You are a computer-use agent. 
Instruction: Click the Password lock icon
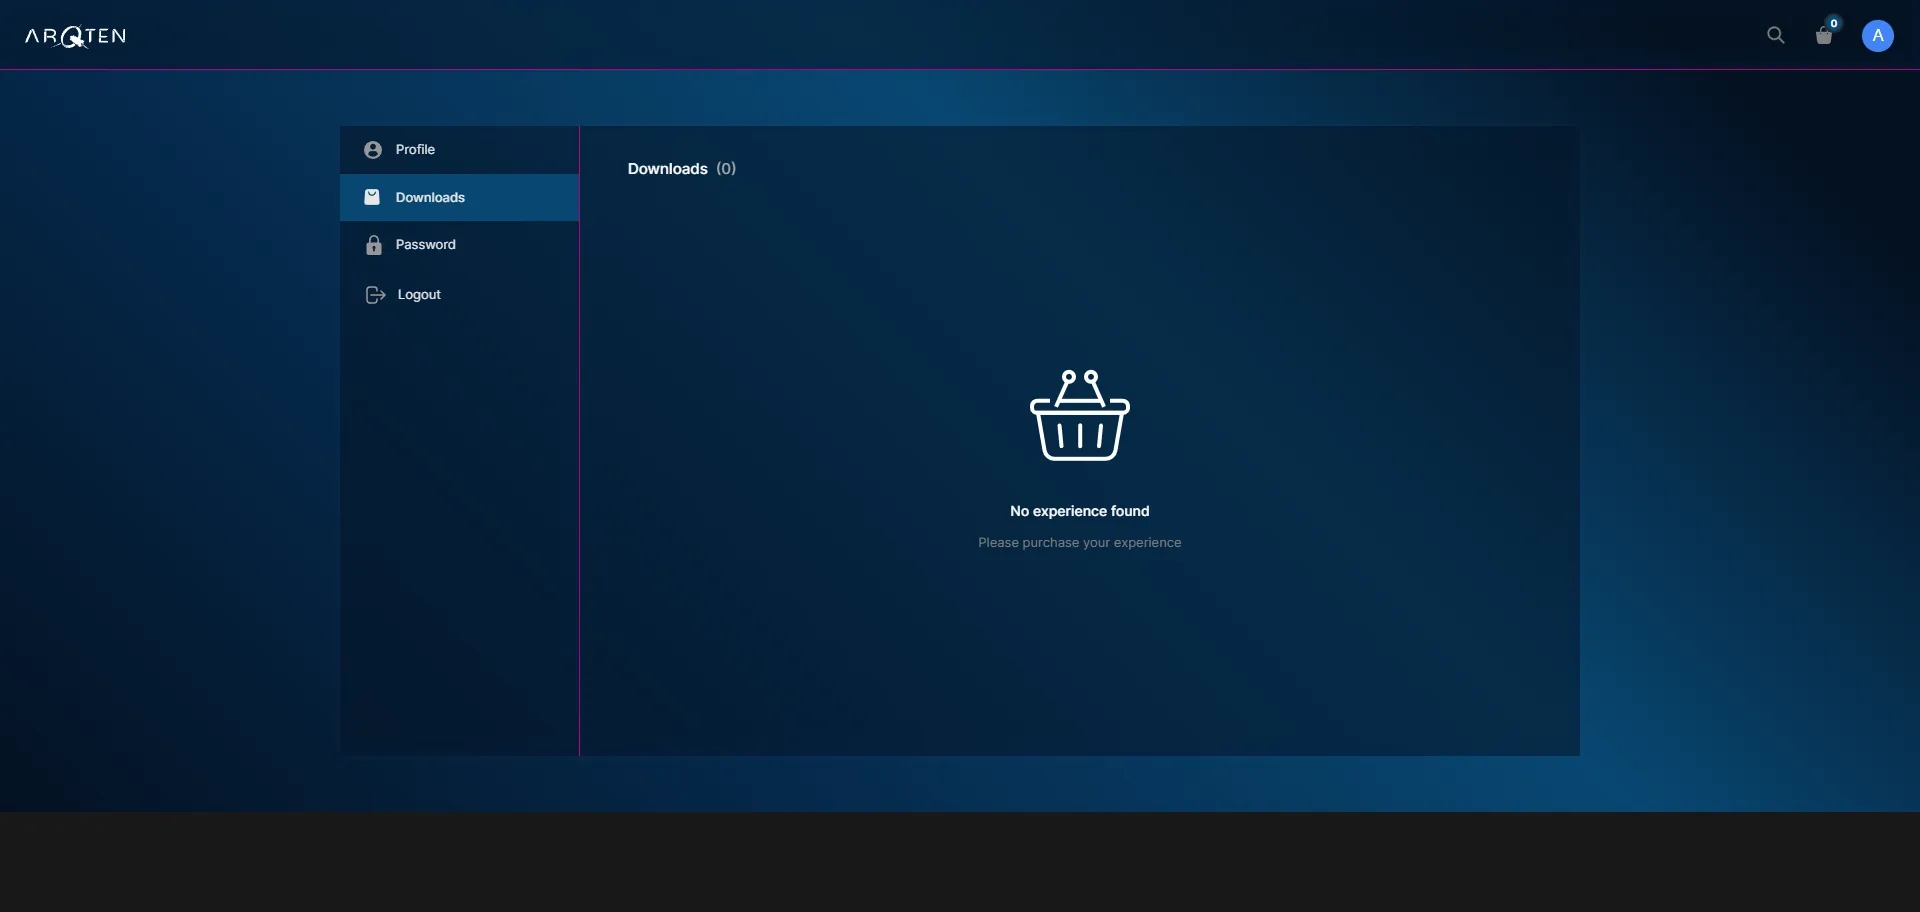coord(374,245)
